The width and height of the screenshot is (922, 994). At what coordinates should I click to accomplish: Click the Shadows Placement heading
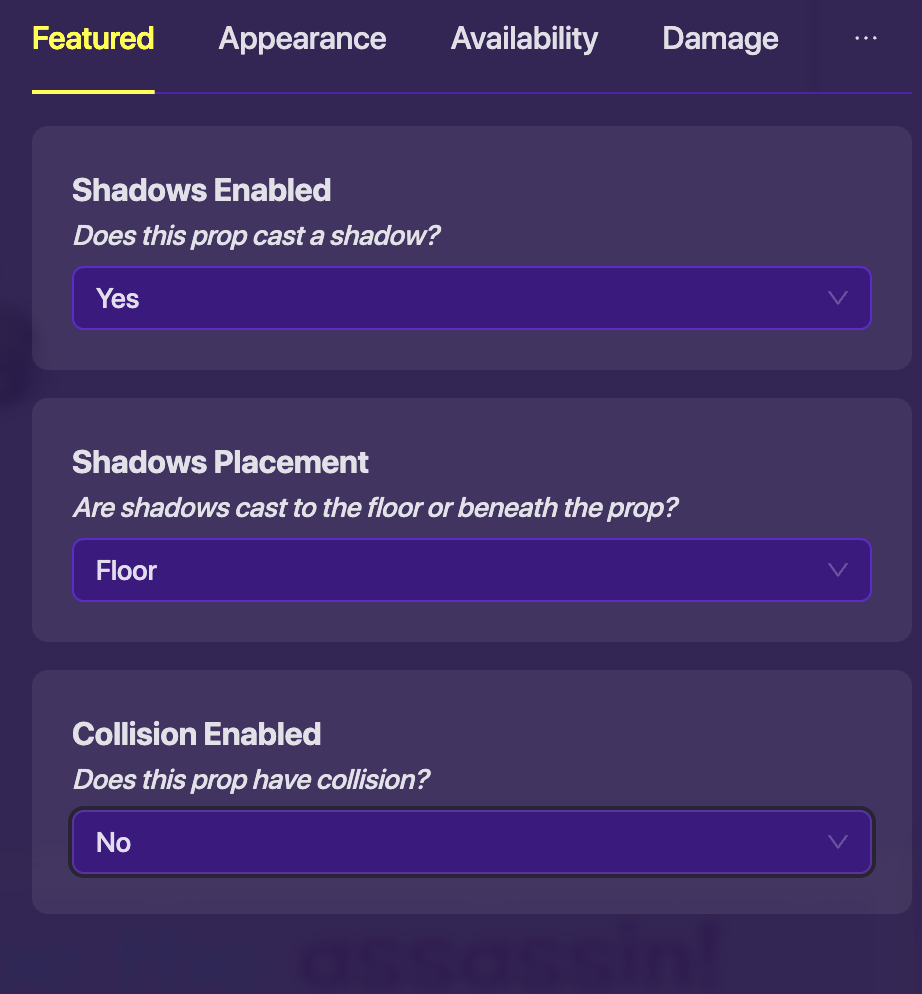[x=220, y=462]
